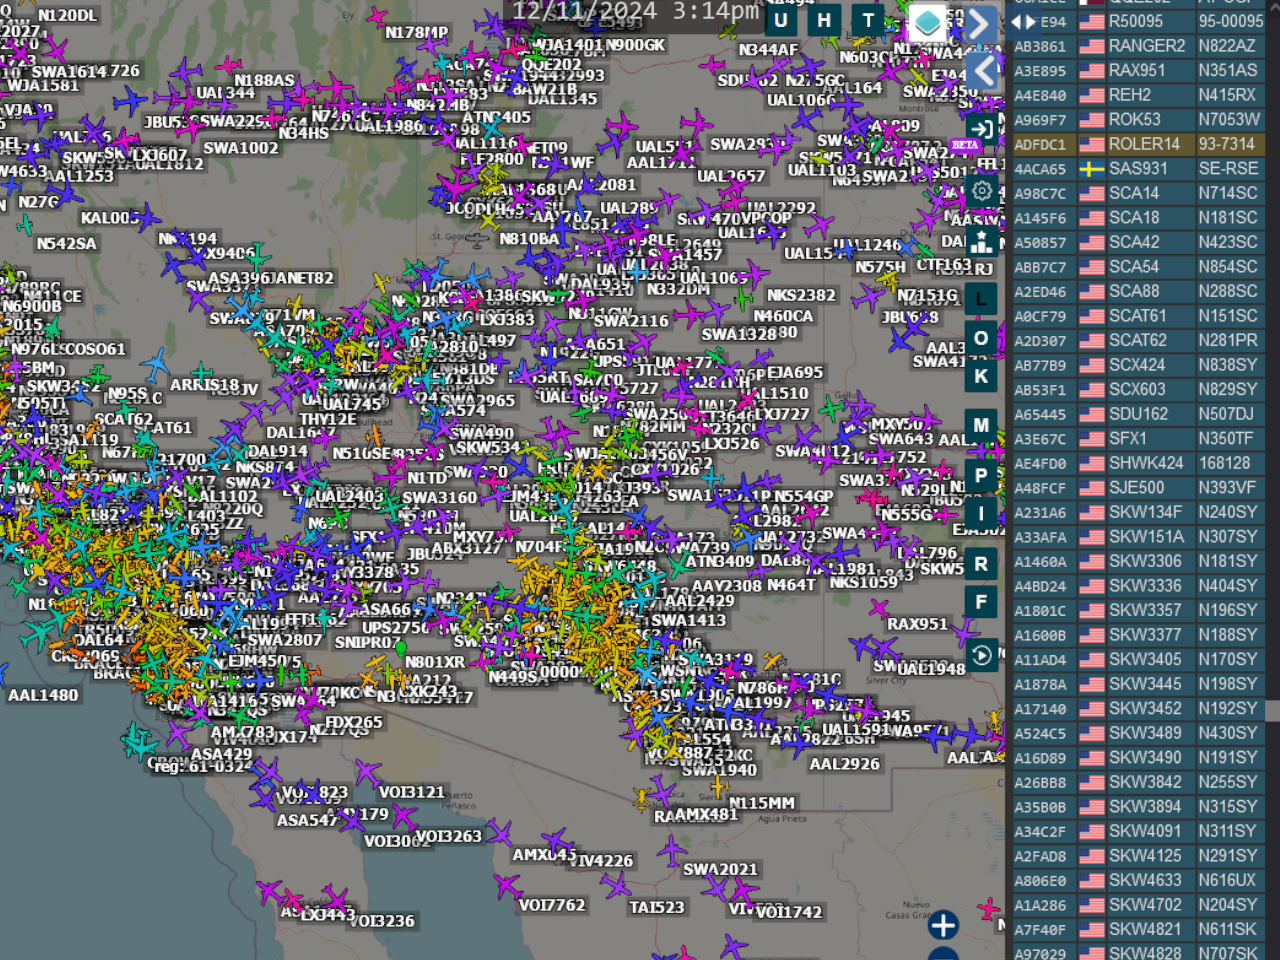Click the Swedish flag in SAS931 row

tap(1092, 169)
